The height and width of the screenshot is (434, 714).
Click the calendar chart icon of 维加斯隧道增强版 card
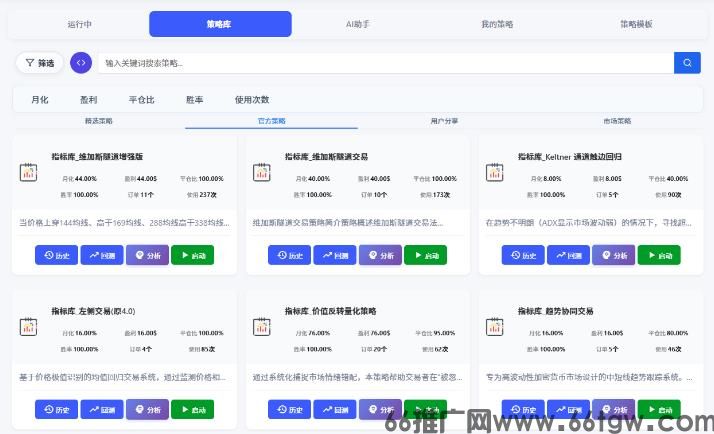(28, 172)
